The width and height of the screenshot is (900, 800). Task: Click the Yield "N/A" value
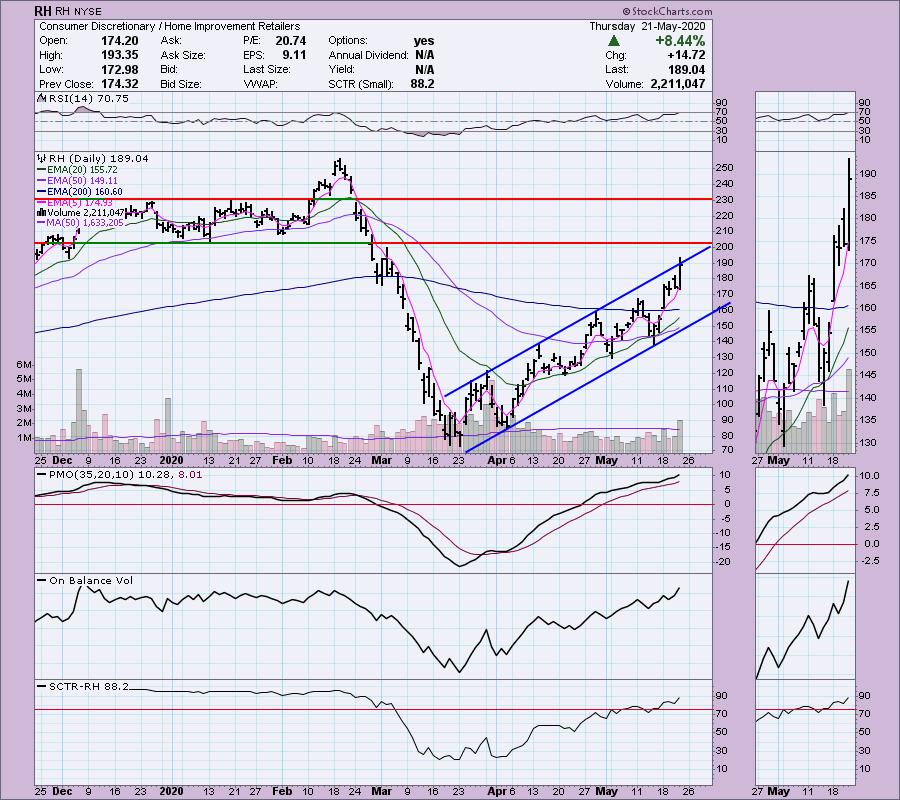point(424,69)
